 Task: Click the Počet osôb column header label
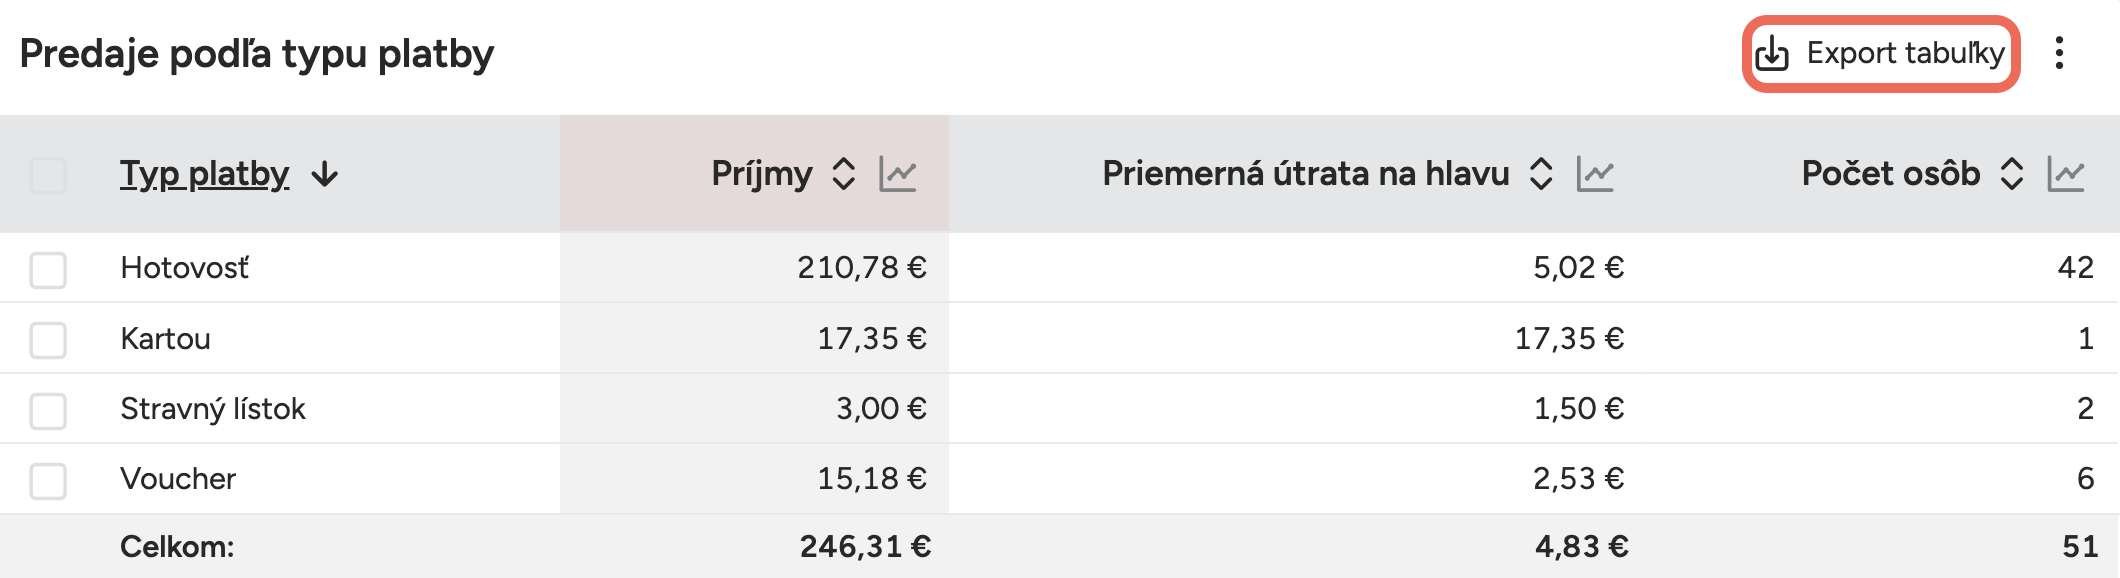(1890, 174)
